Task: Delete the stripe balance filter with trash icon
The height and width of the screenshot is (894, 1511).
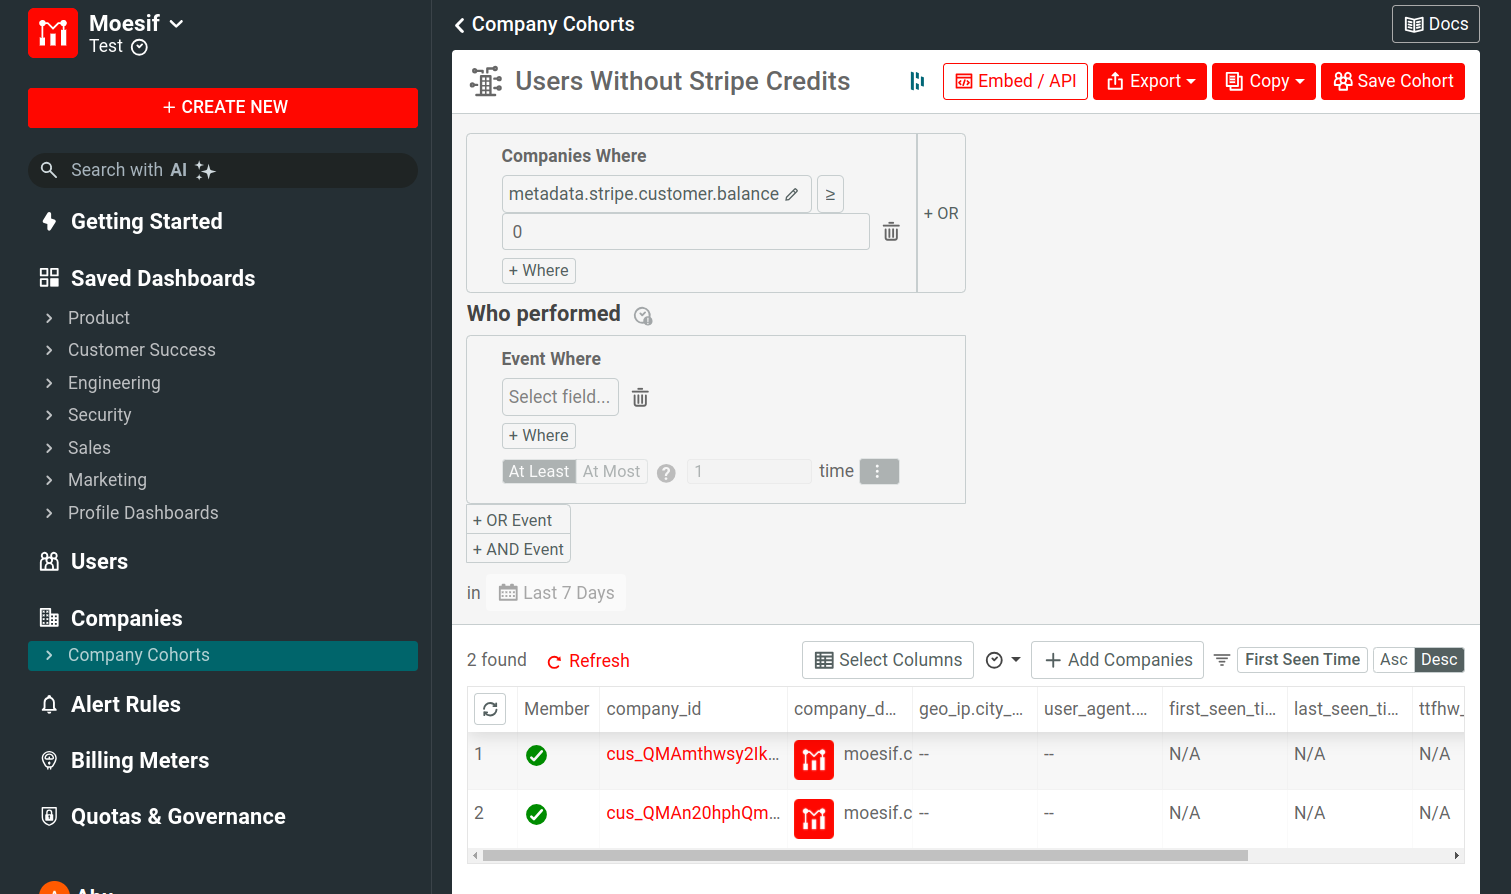Action: [x=891, y=232]
